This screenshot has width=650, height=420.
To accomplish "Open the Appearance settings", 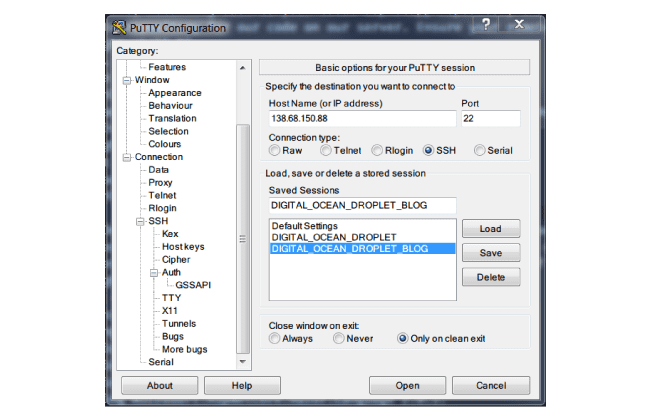I will tap(175, 93).
